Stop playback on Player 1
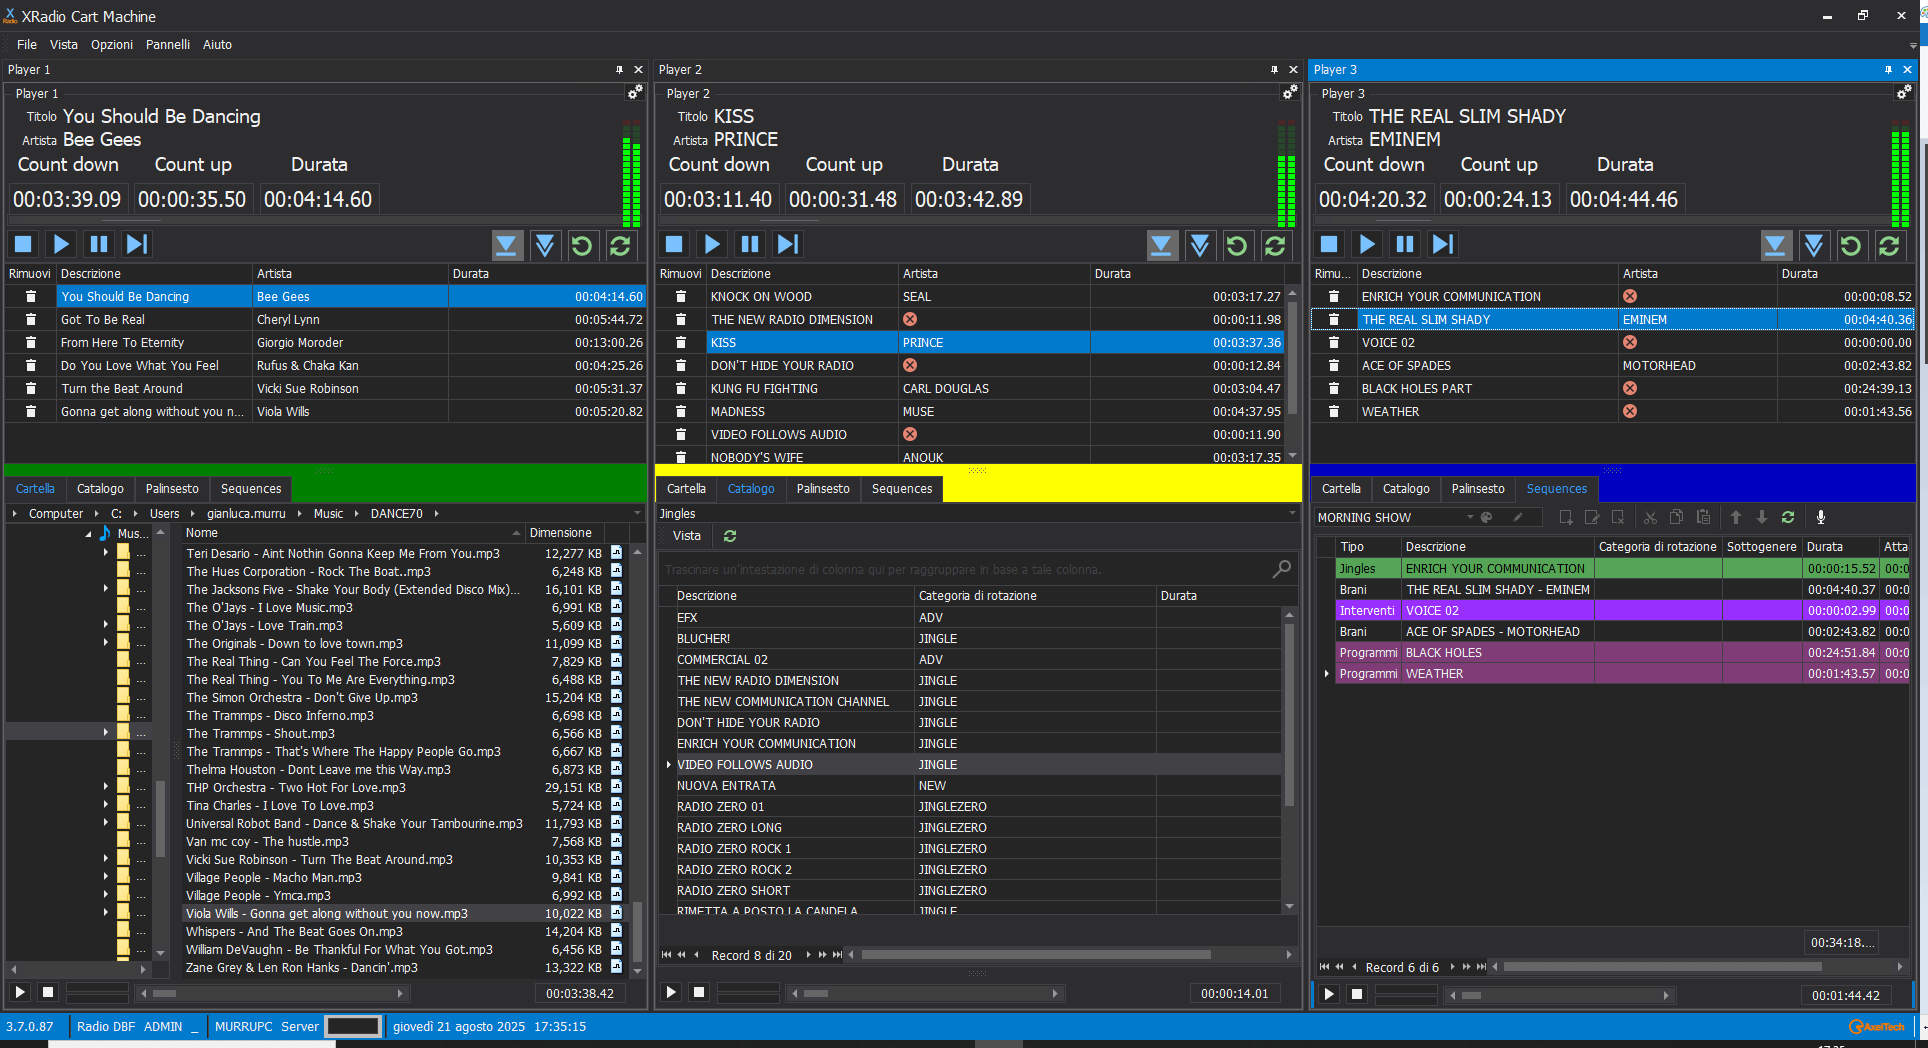 coord(23,244)
